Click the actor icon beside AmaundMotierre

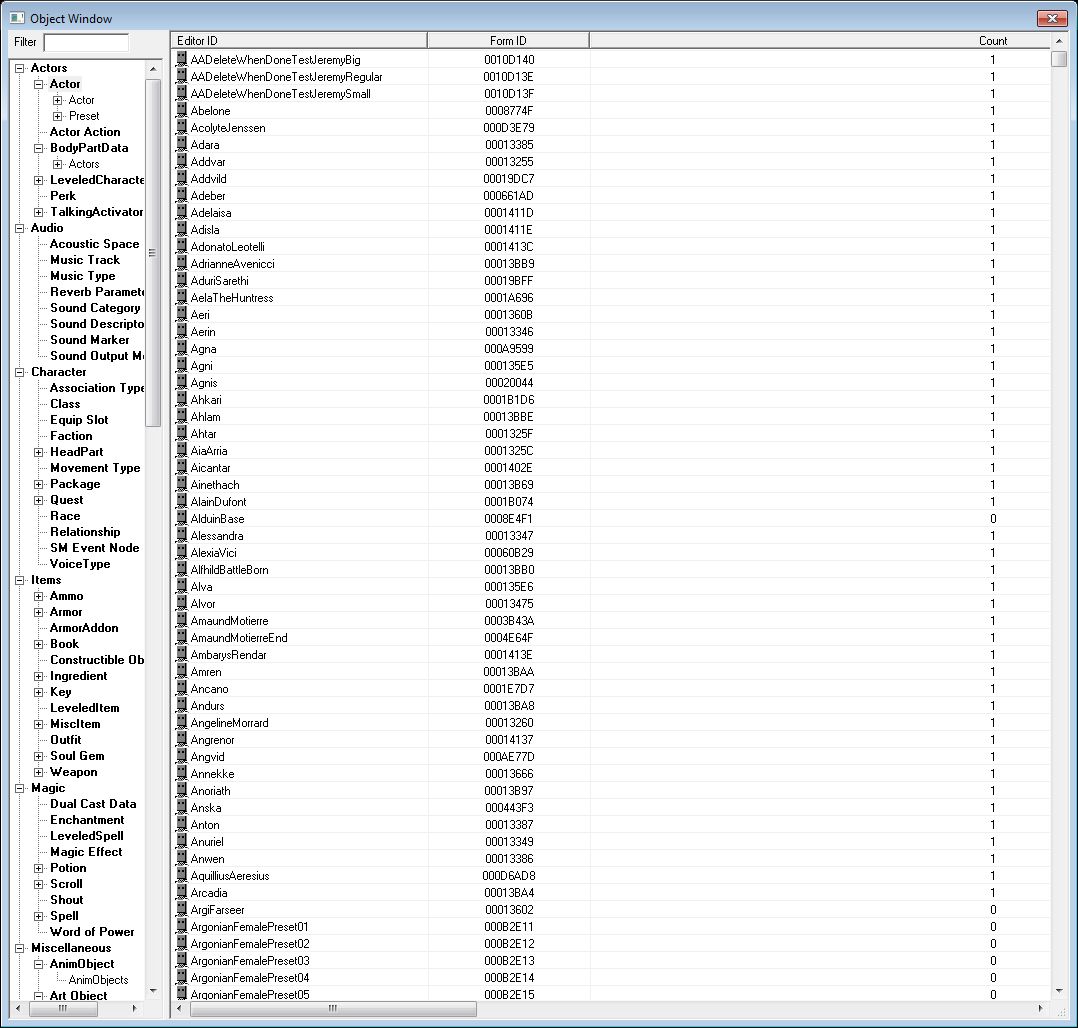[182, 620]
